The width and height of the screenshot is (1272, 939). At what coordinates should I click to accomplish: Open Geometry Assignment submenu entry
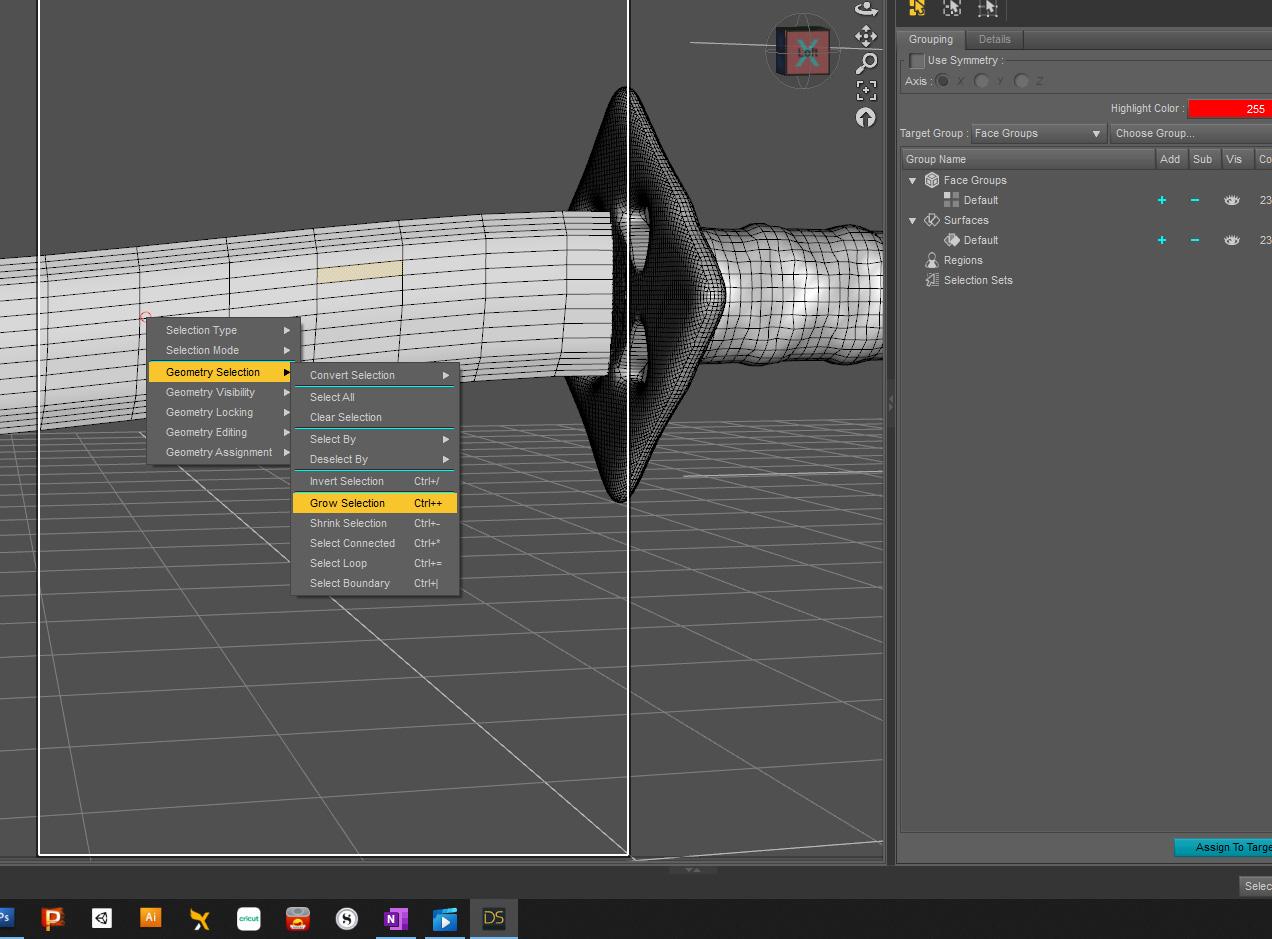[x=221, y=452]
